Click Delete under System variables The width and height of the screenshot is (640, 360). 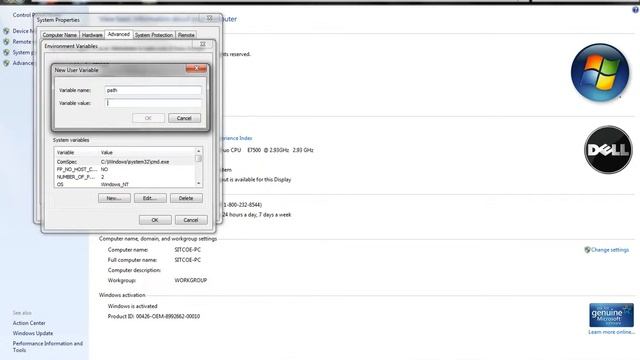[186, 198]
